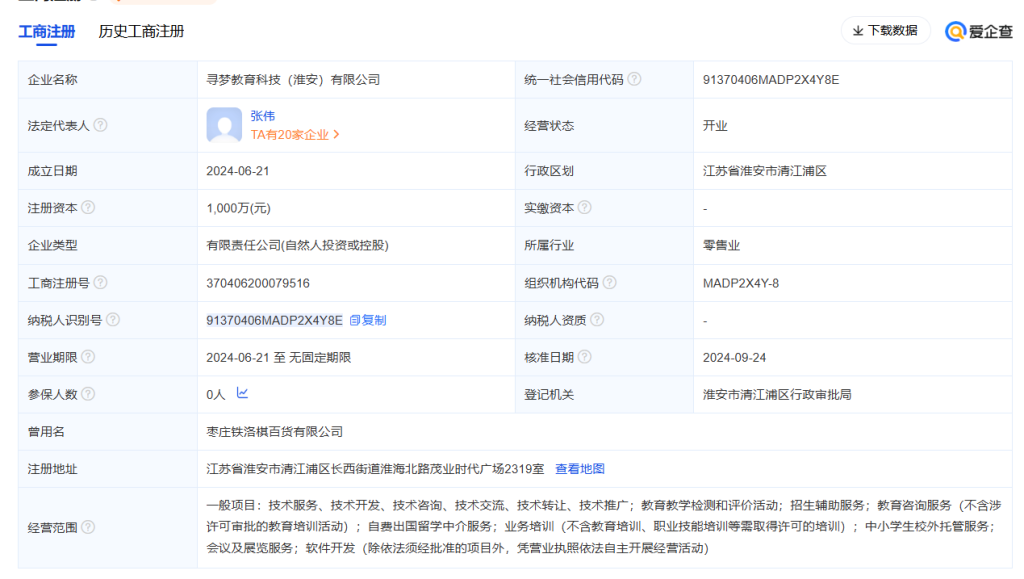Click help icon beside 统一社会信用代码
Viewport: 1024px width, 579px height.
(x=634, y=80)
